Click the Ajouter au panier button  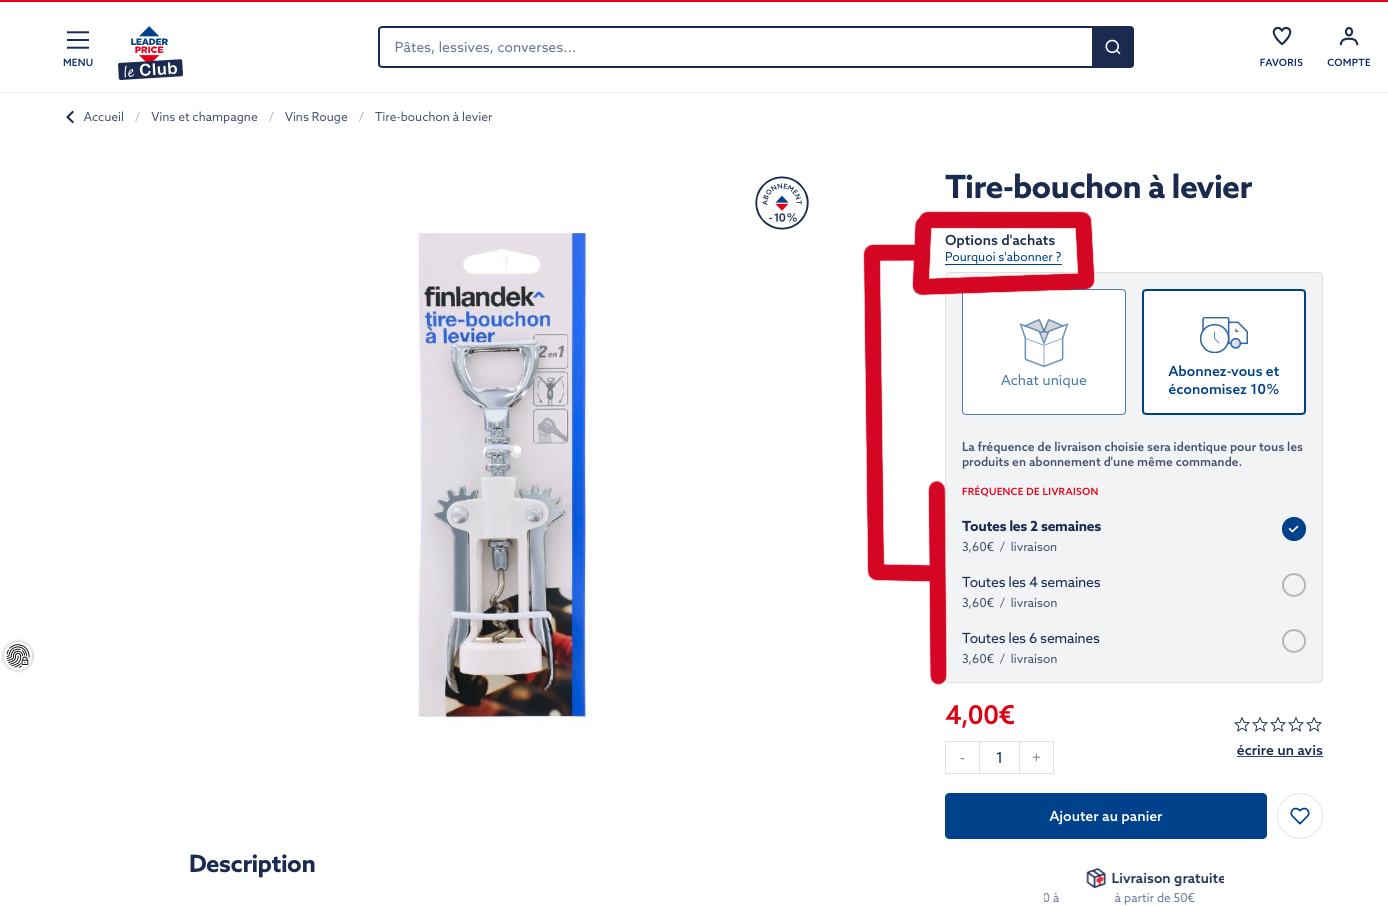coord(1106,816)
